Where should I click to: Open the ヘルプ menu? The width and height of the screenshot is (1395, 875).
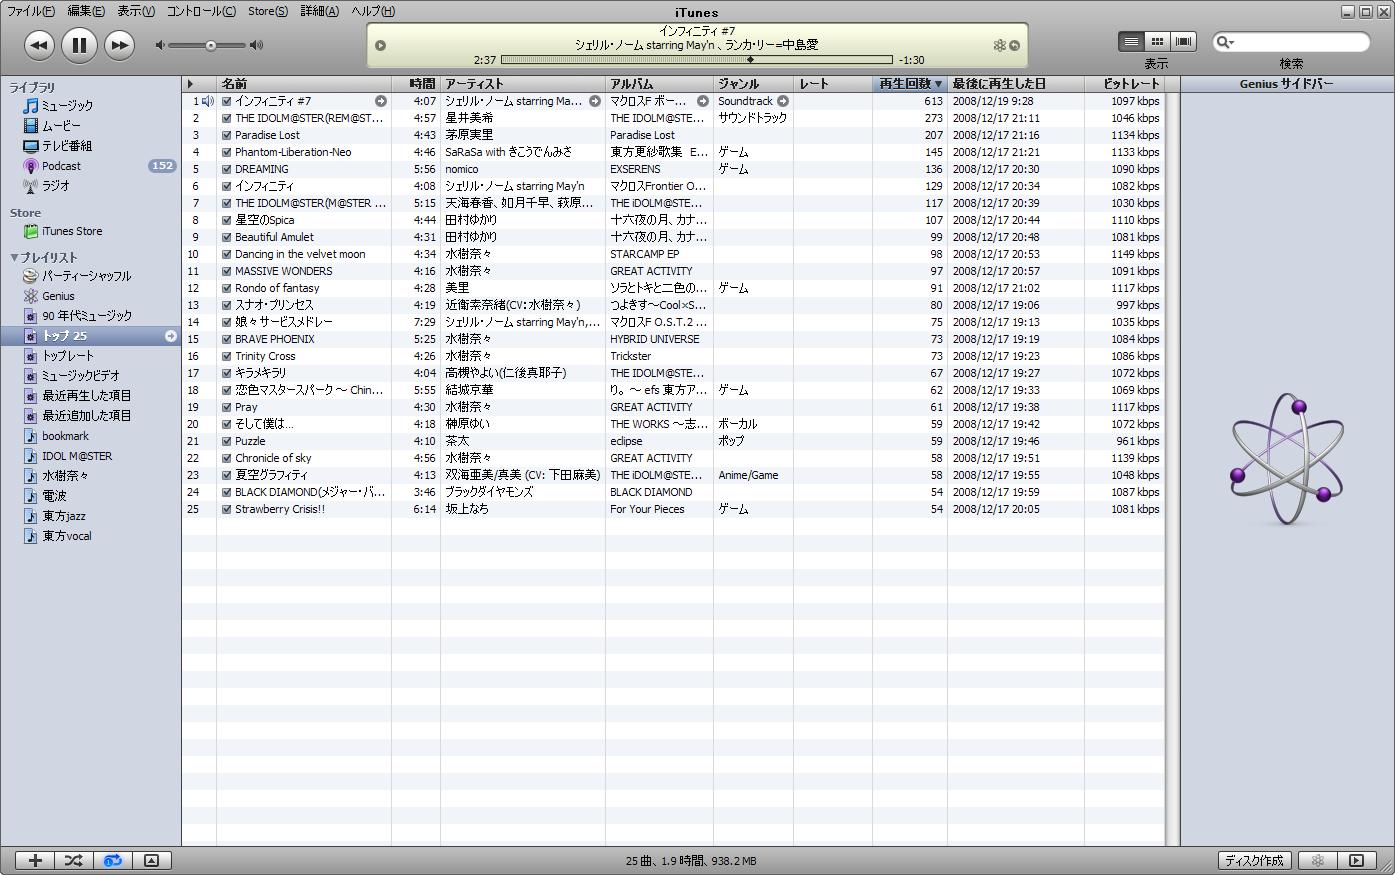373,11
